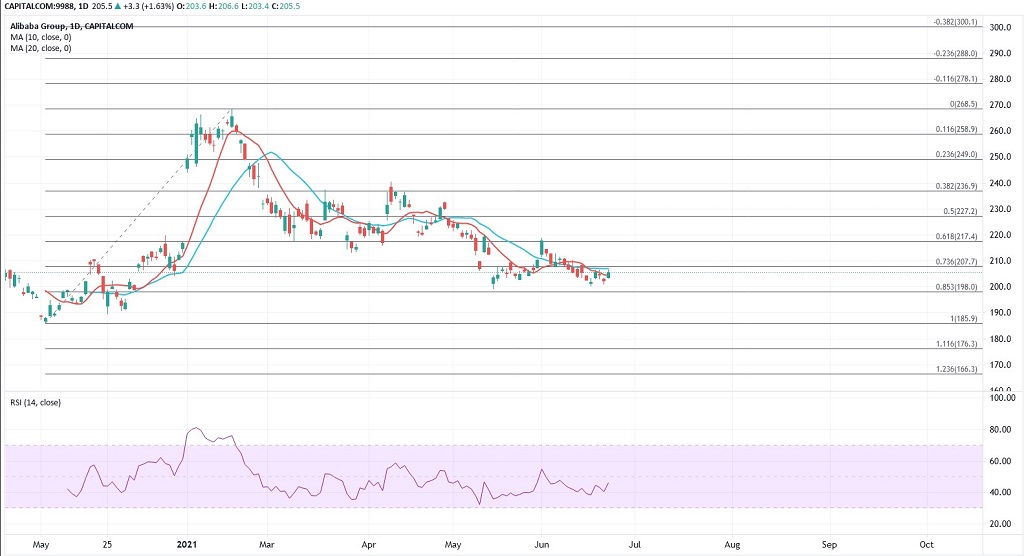
Task: Click the Aug date label on time axis
Action: coord(732,544)
